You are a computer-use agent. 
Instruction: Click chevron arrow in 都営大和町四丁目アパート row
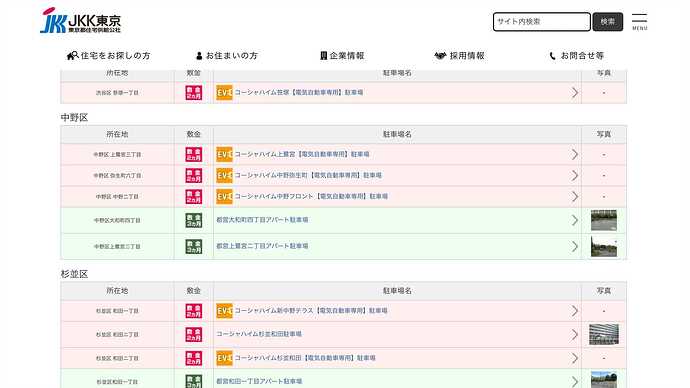point(575,220)
